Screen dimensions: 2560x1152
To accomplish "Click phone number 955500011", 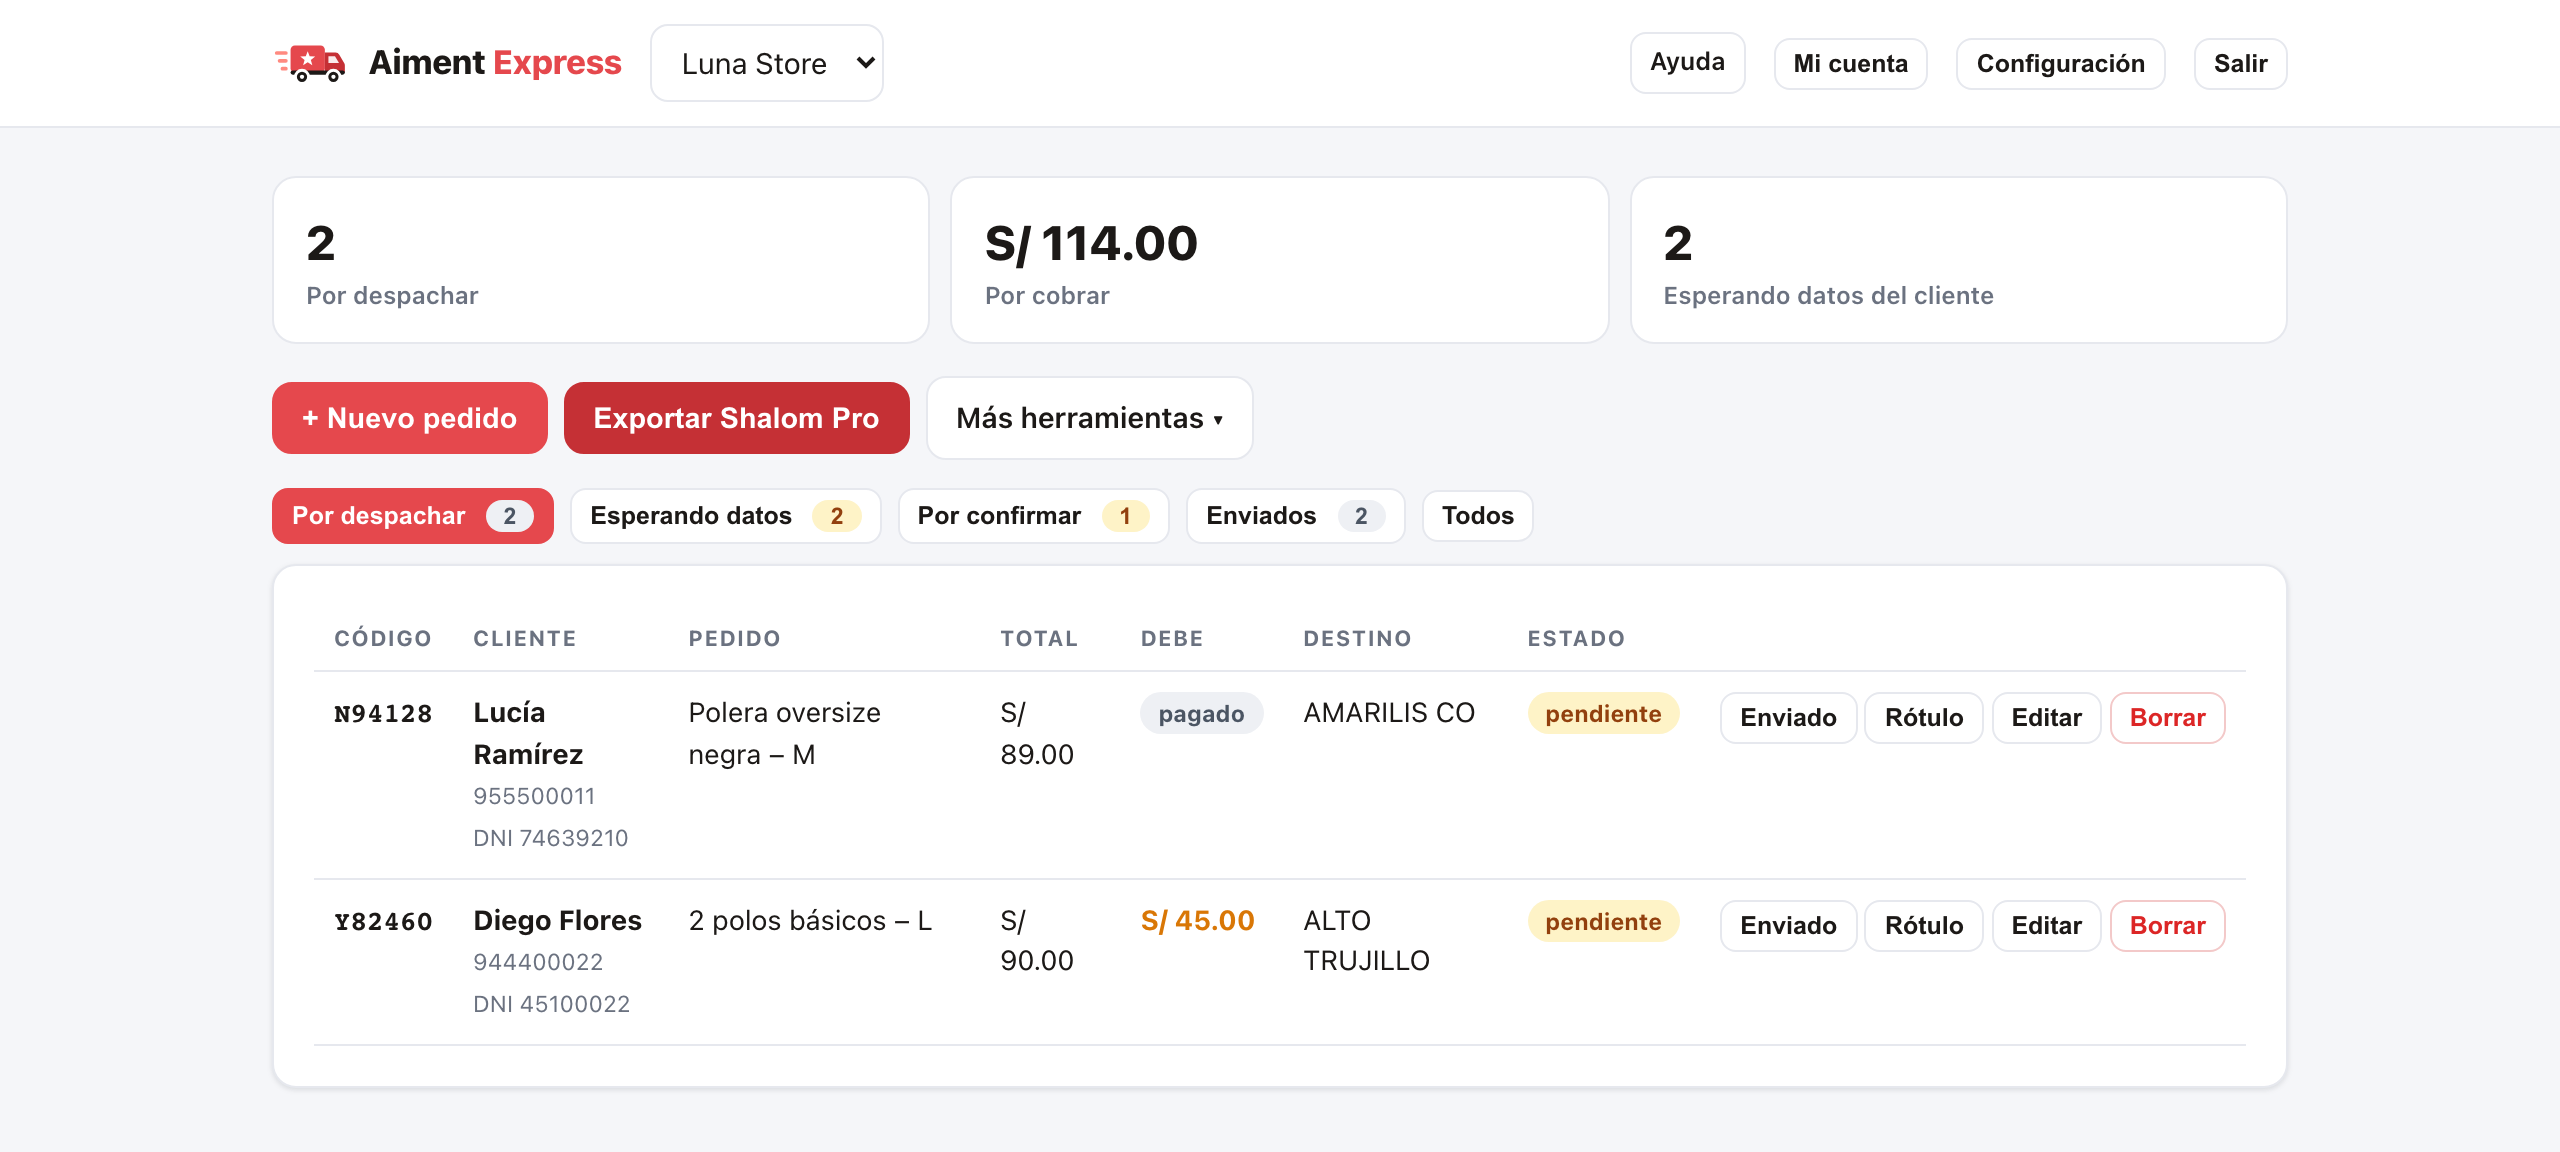I will tap(534, 797).
